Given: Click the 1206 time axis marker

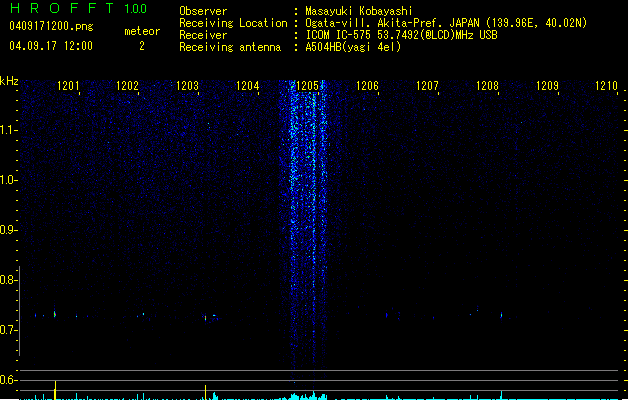Looking at the screenshot, I should [x=367, y=86].
